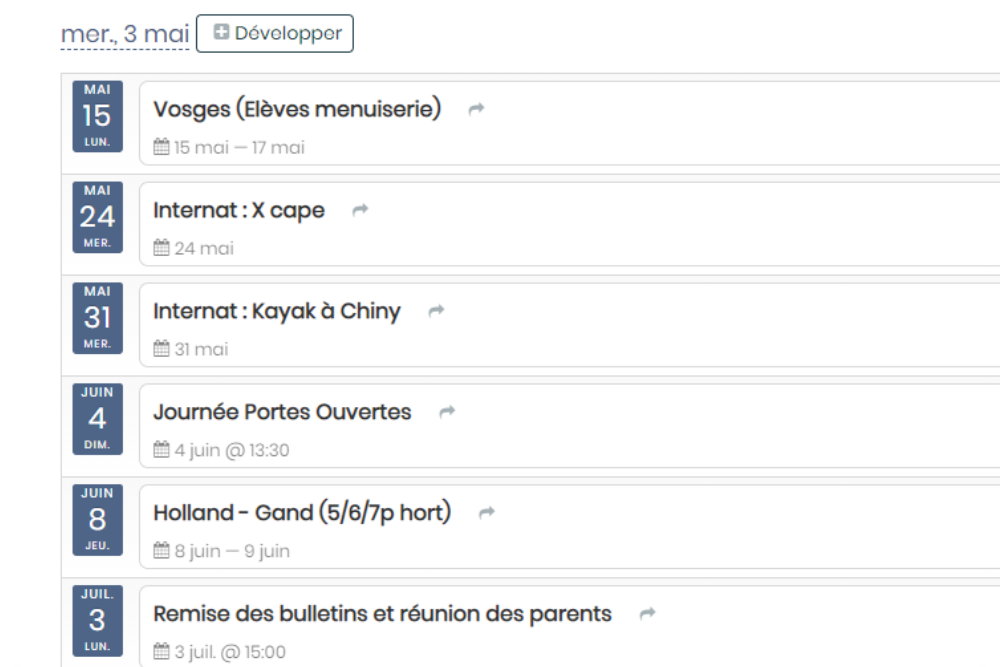The image size is (1000, 667).
Task: Open Journée Portes Ouvertes event details
Action: 282,412
